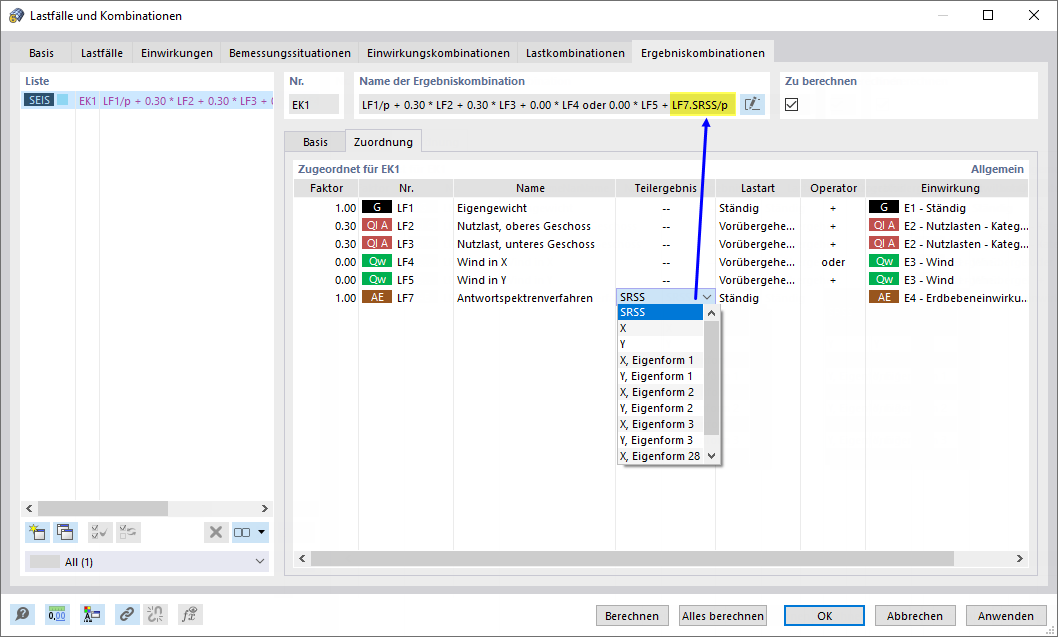1058x637 pixels.
Task: Select SRSS in the dropdown list
Action: 661,312
